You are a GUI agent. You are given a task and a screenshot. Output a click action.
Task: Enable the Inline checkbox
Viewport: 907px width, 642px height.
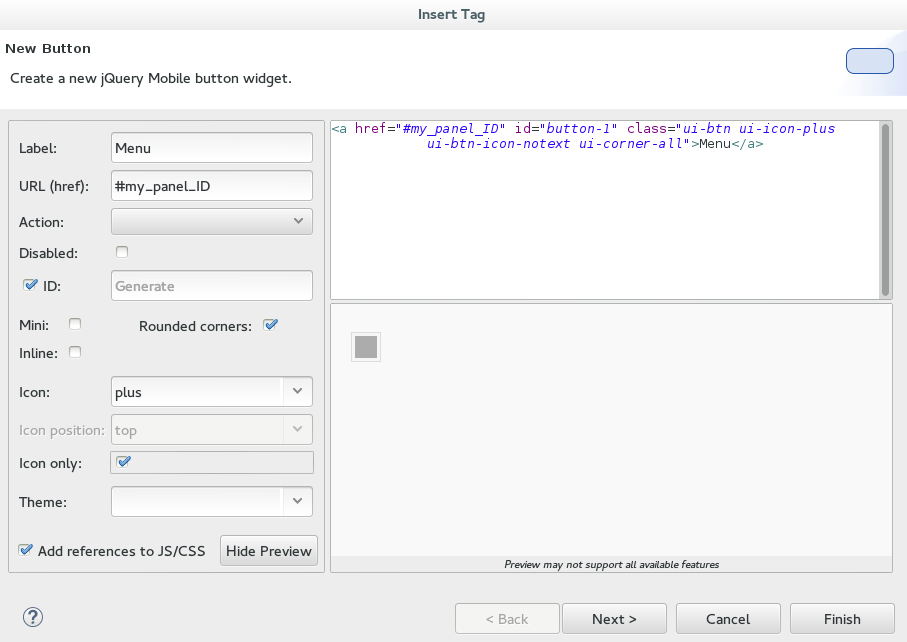[x=75, y=352]
